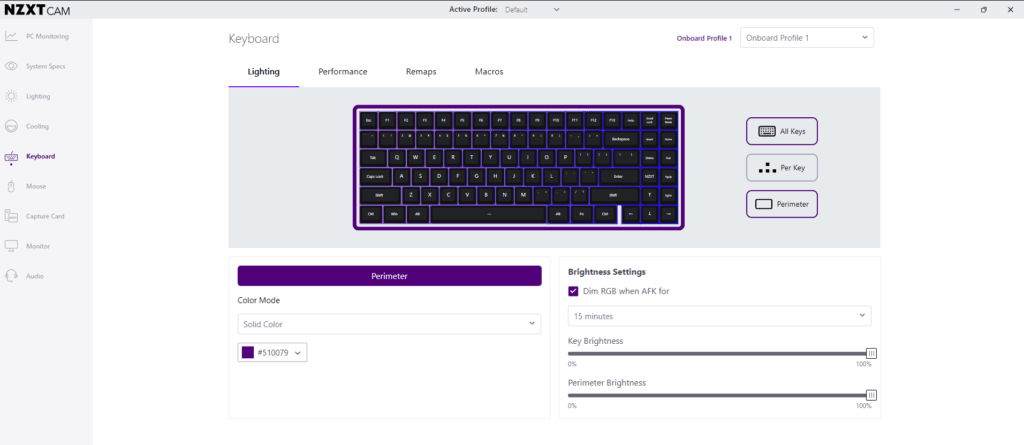This screenshot has height=445, width=1024.
Task: Click the Esc key on keyboard preview
Action: 368,120
